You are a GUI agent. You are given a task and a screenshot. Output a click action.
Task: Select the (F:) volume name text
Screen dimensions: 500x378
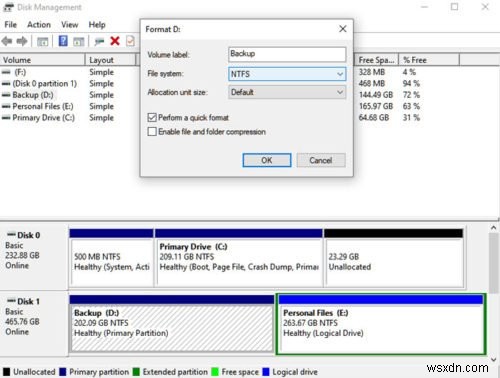click(20, 72)
